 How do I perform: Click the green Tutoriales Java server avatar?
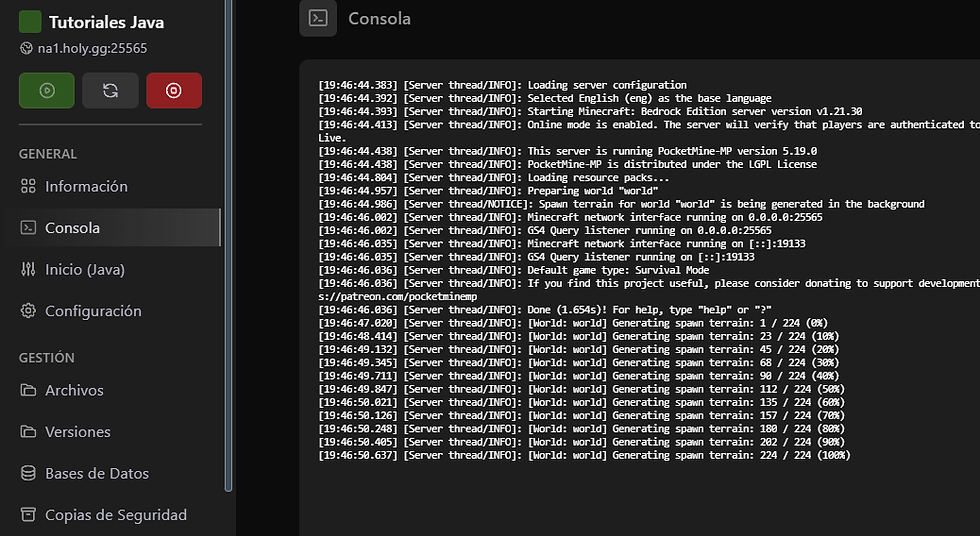click(30, 22)
